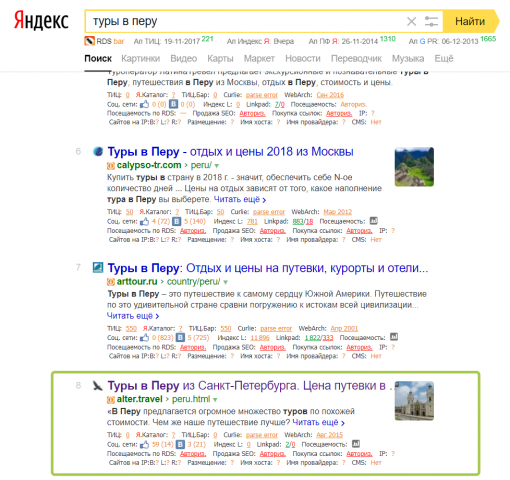Click Индекс L value 781

pyautogui.click(x=252, y=222)
